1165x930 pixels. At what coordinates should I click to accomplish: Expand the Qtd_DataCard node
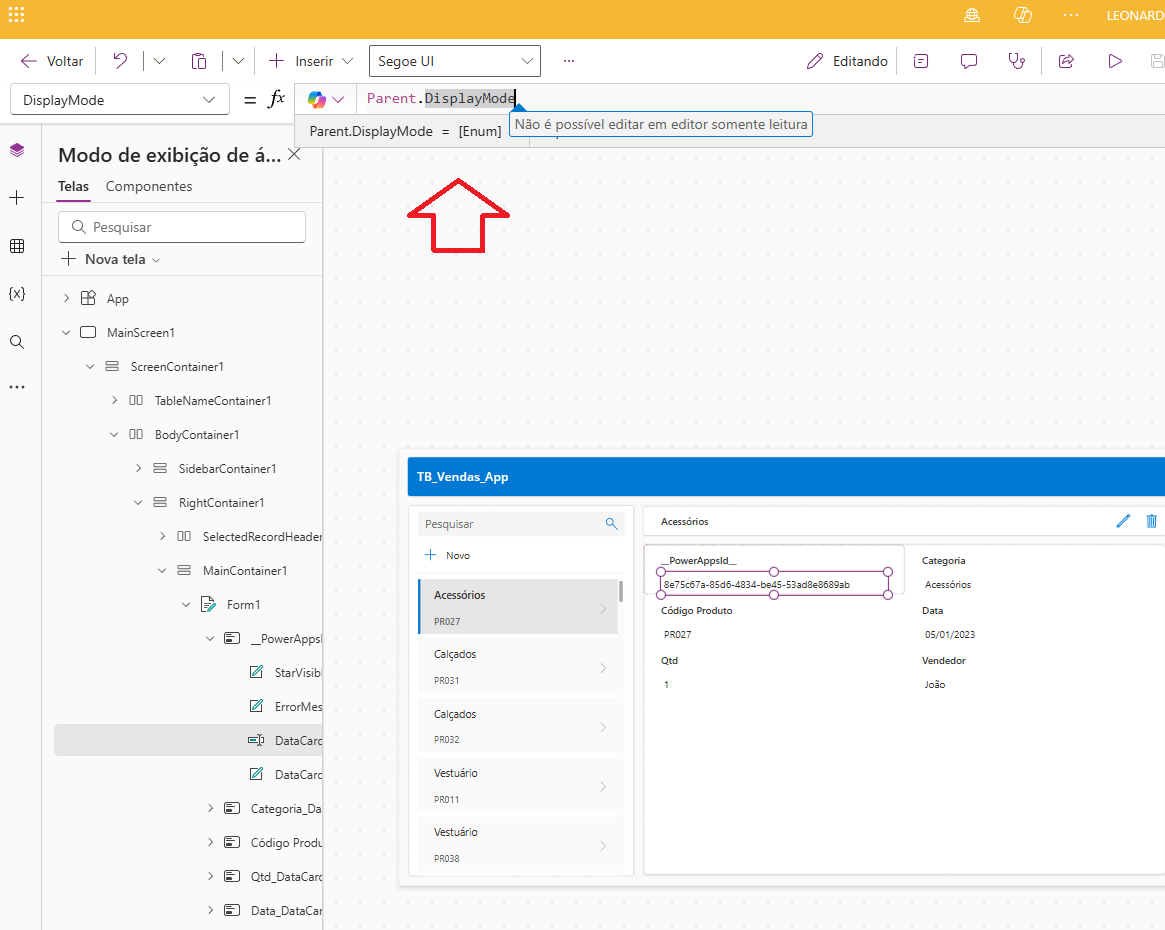(210, 877)
